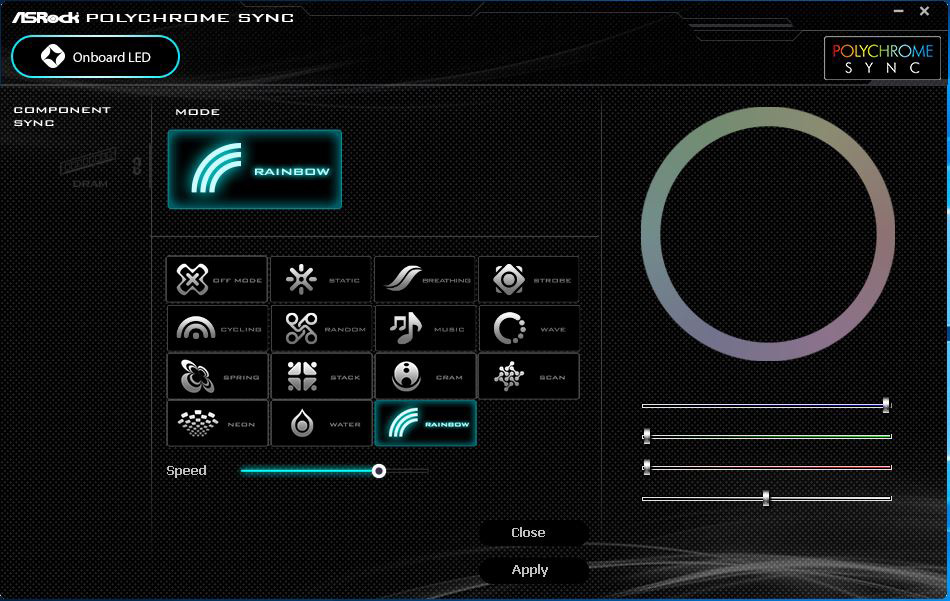Choose the Scan lighting effect
The height and width of the screenshot is (601, 950).
(529, 376)
